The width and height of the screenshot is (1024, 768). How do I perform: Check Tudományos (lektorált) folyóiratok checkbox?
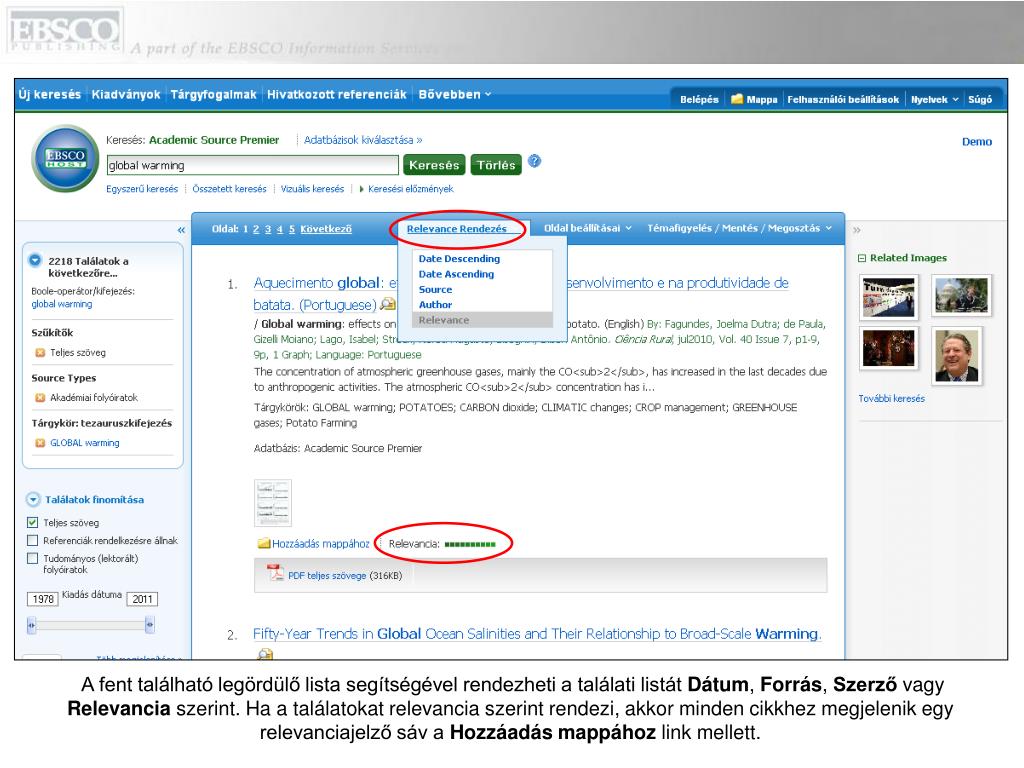point(33,558)
